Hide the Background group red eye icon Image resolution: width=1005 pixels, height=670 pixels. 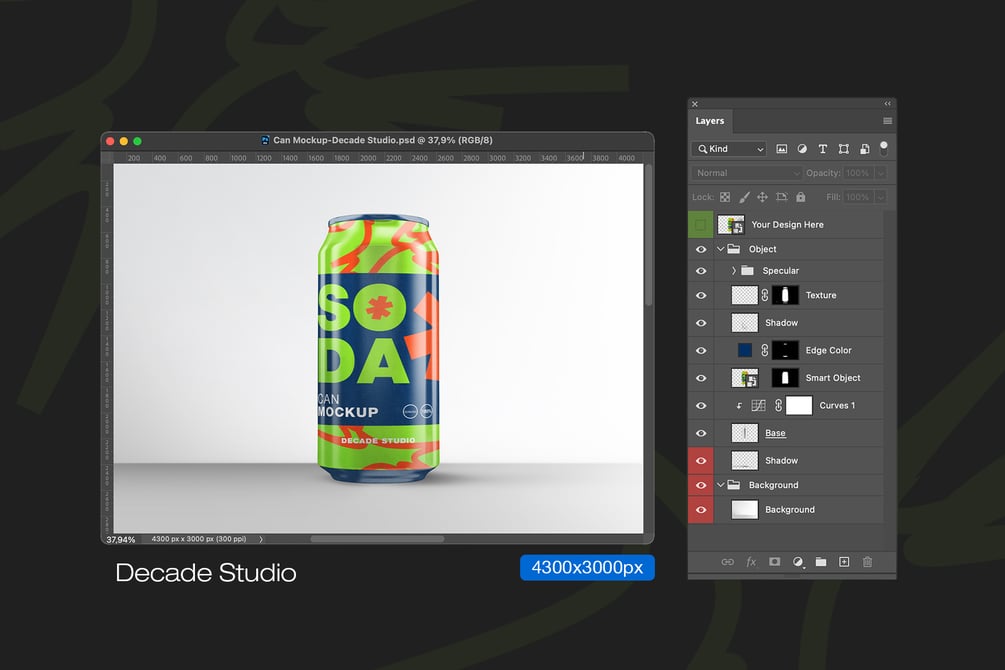click(701, 485)
